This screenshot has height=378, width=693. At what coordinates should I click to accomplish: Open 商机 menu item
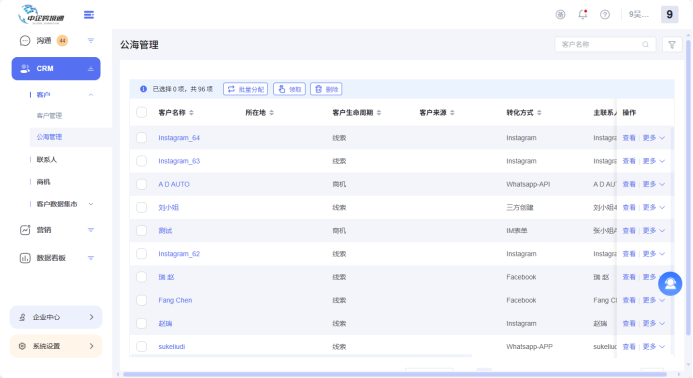43,182
